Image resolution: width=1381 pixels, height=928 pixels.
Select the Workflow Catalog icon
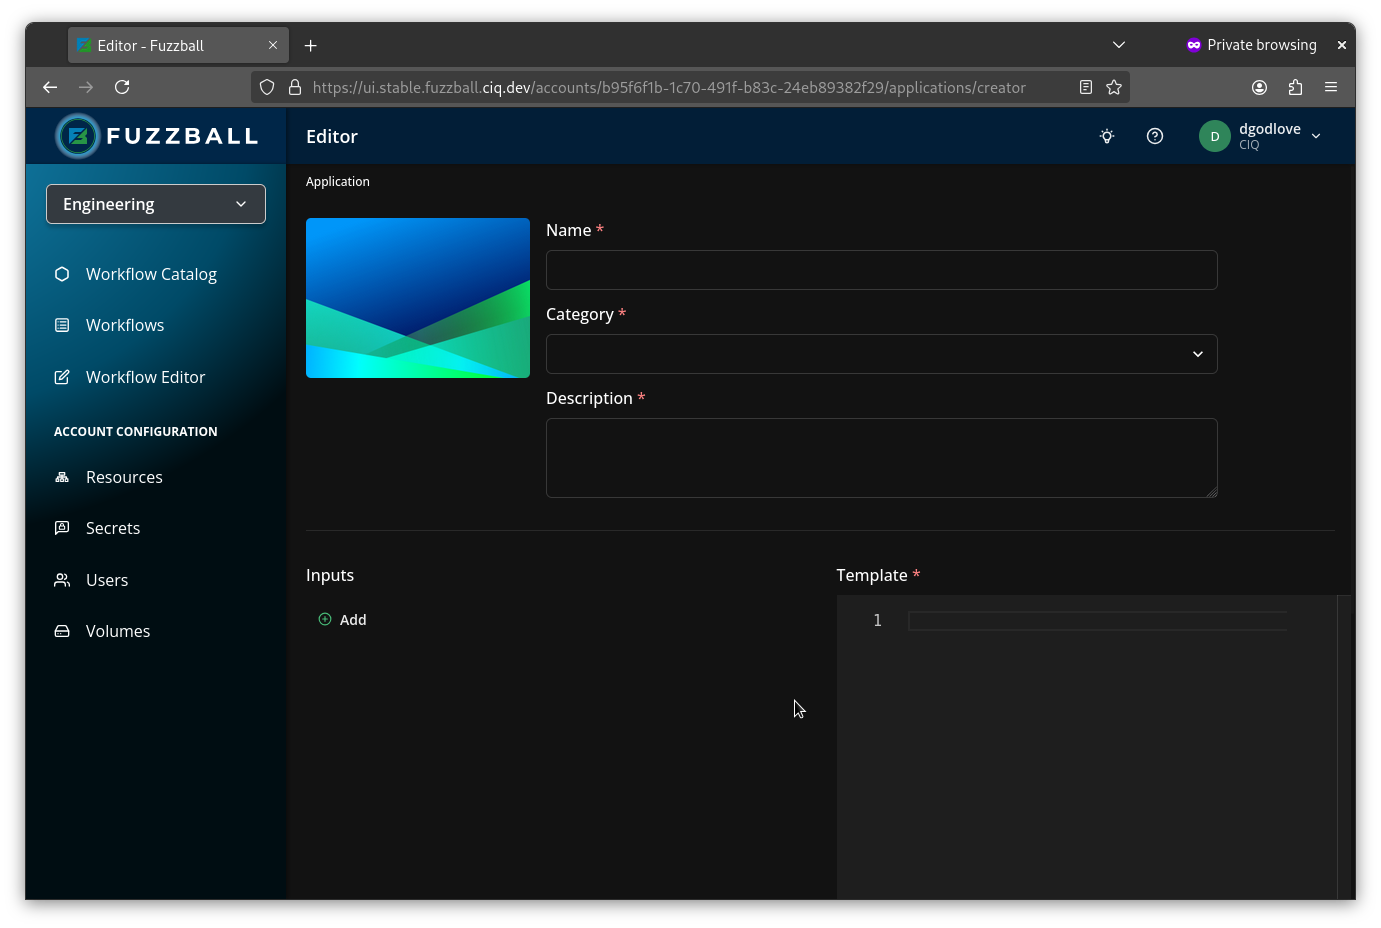pyautogui.click(x=61, y=273)
